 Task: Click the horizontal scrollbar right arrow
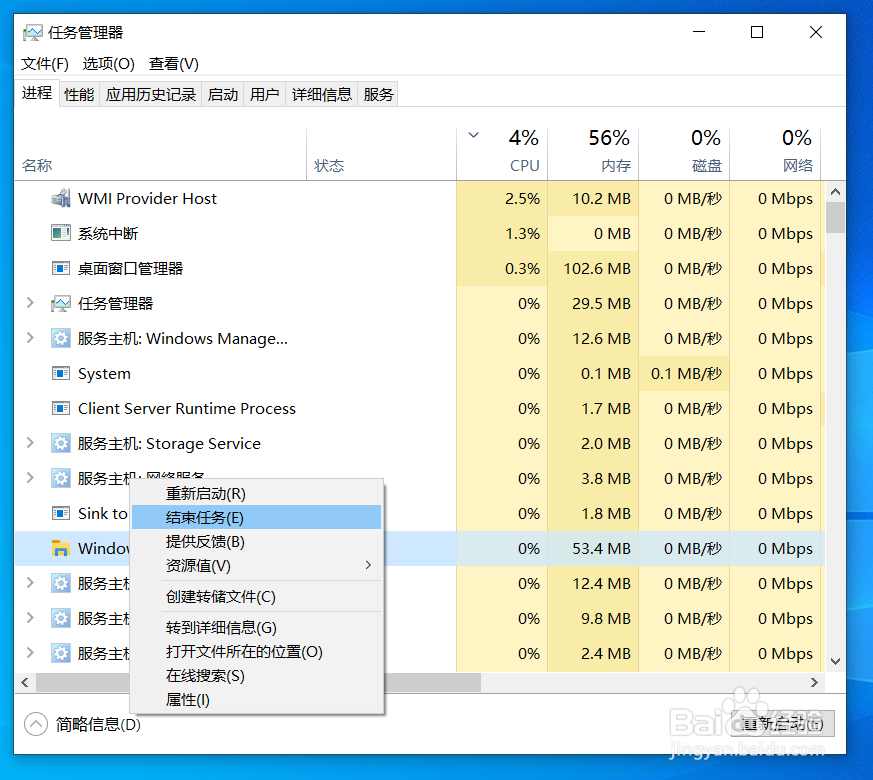tap(814, 682)
